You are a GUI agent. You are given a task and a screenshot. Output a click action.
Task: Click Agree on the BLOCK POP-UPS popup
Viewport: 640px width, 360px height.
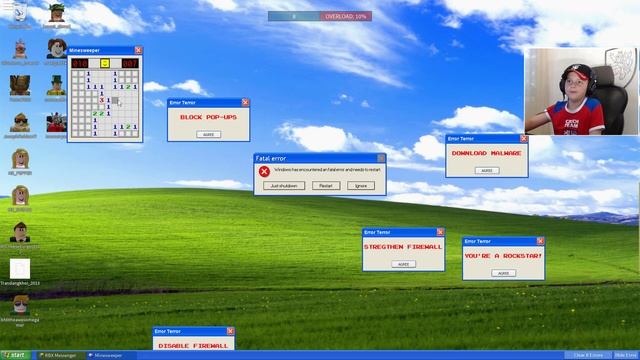click(209, 134)
